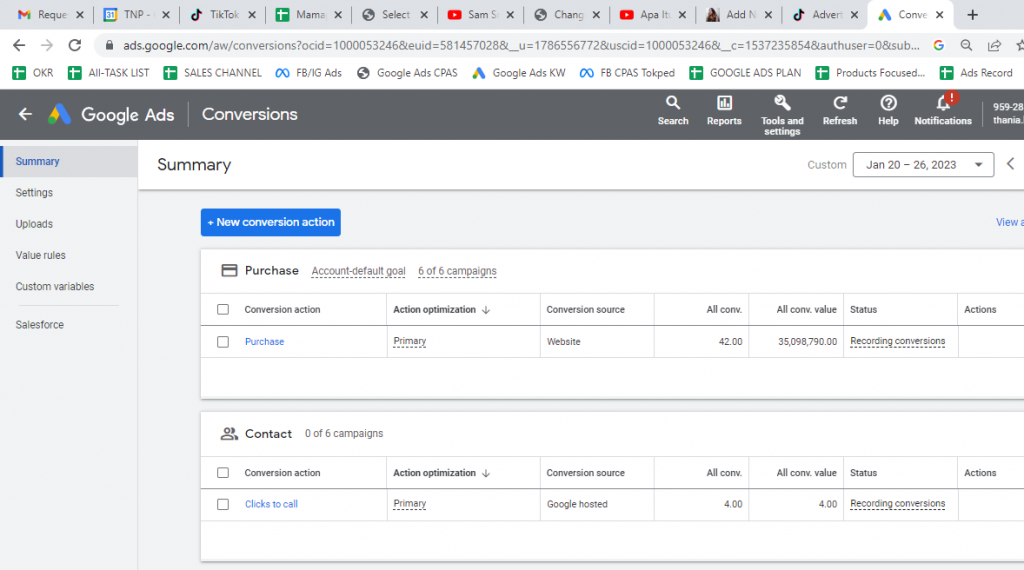Click the zoom magnifier icon in address bar
This screenshot has height=570, width=1024.
click(966, 45)
